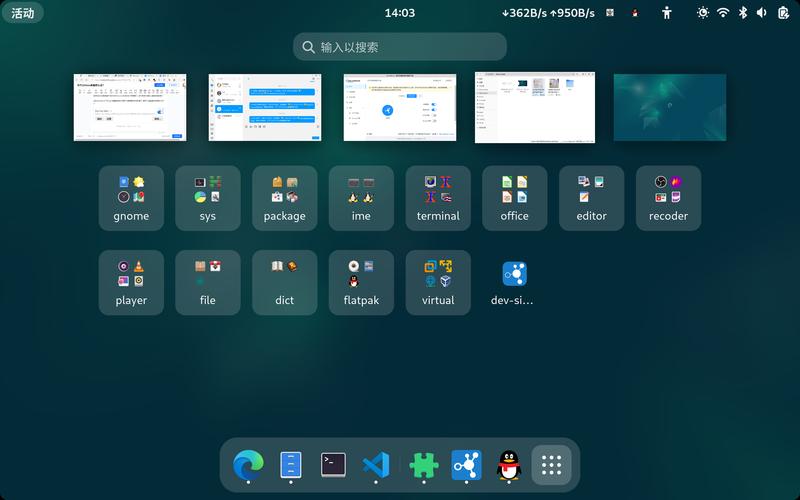
Task: Click the volume speaker icon
Action: coord(762,13)
